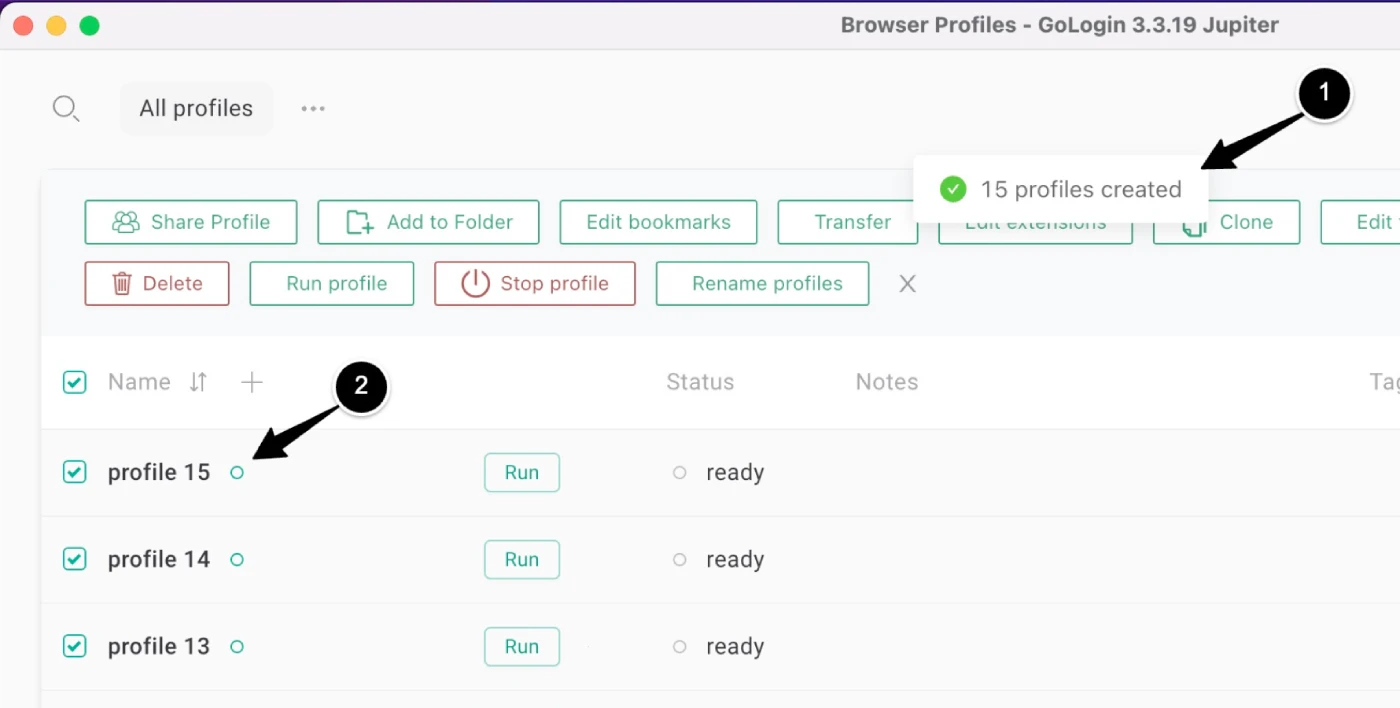Click Rename profiles
The image size is (1400, 708).
pos(762,283)
